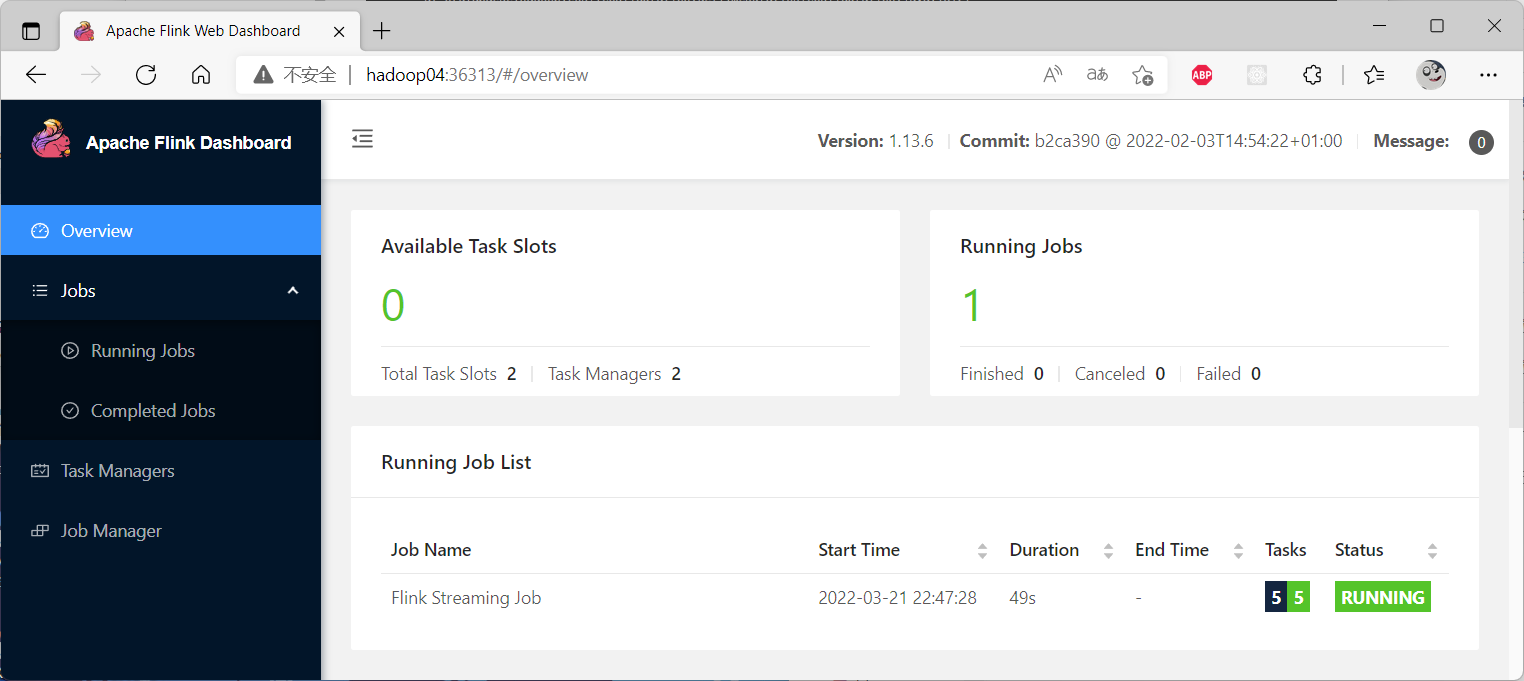Reload the page with the refresh icon
The image size is (1524, 681).
pos(146,75)
